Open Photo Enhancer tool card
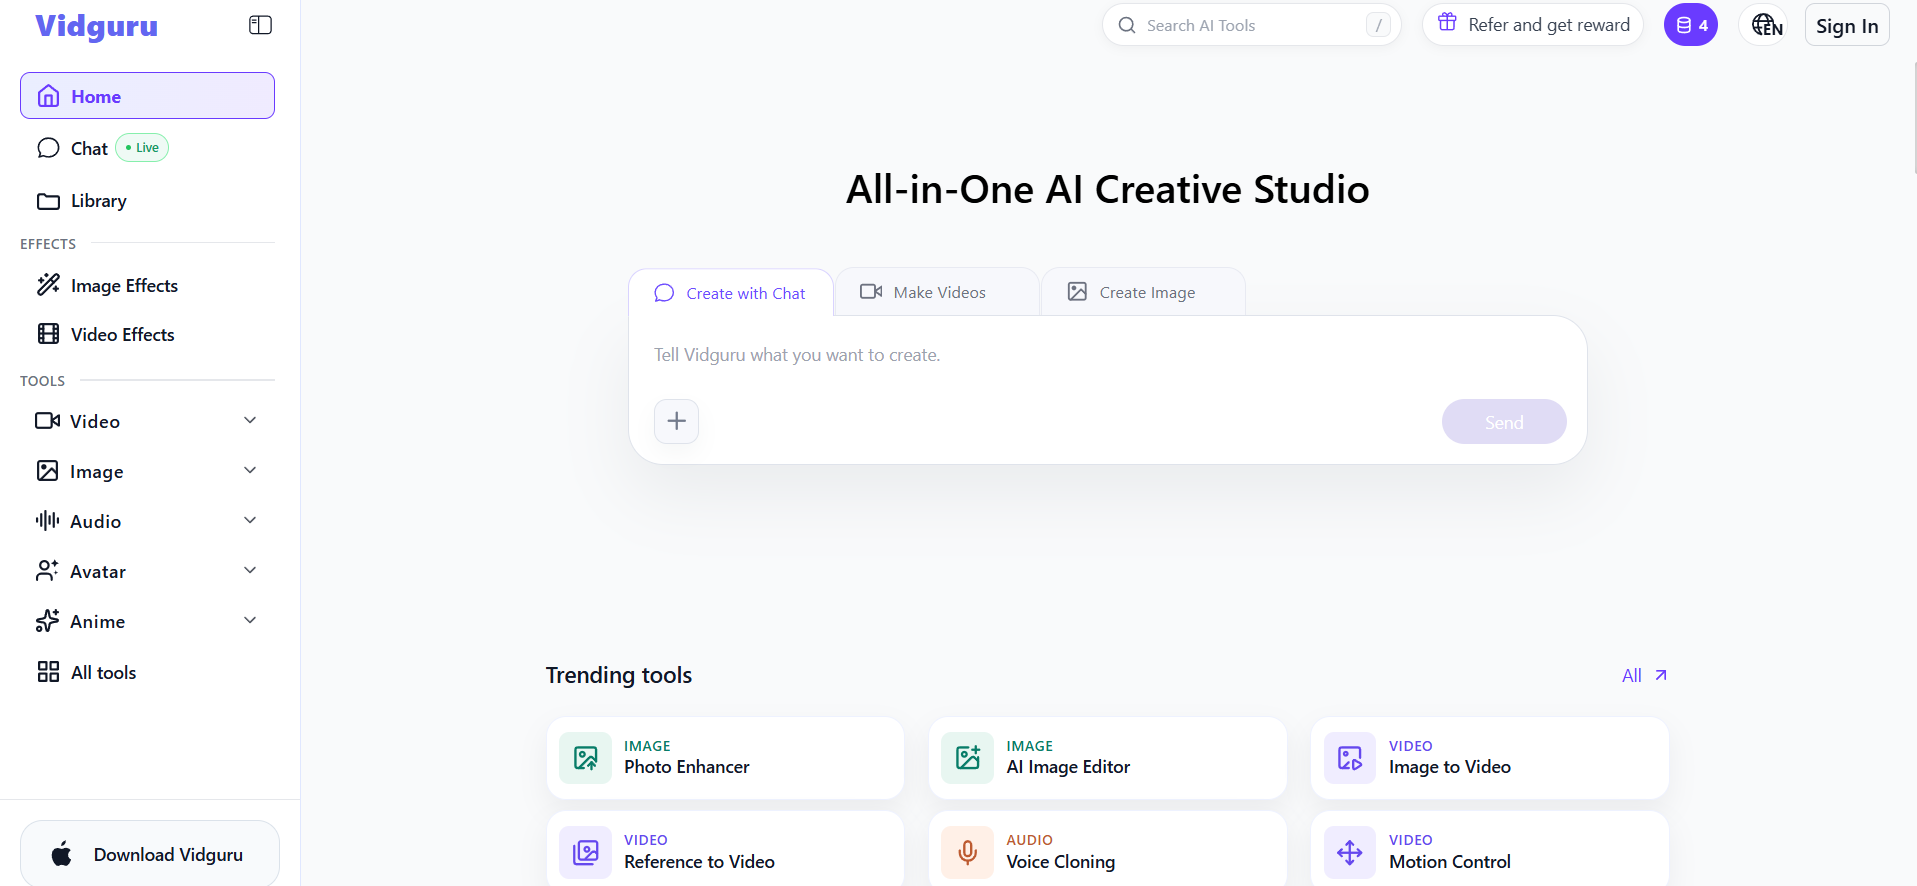The width and height of the screenshot is (1917, 886). (725, 758)
